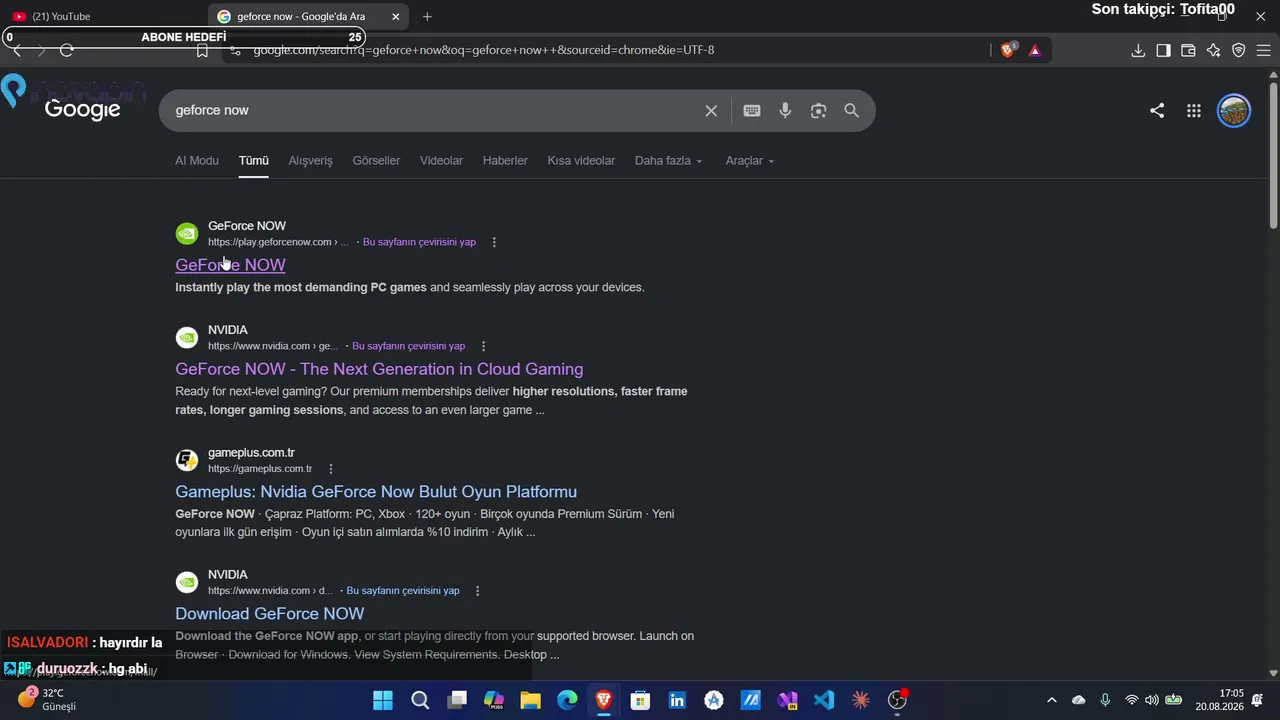Viewport: 1280px width, 720px height.
Task: Click the Google logo
Action: pos(83,109)
